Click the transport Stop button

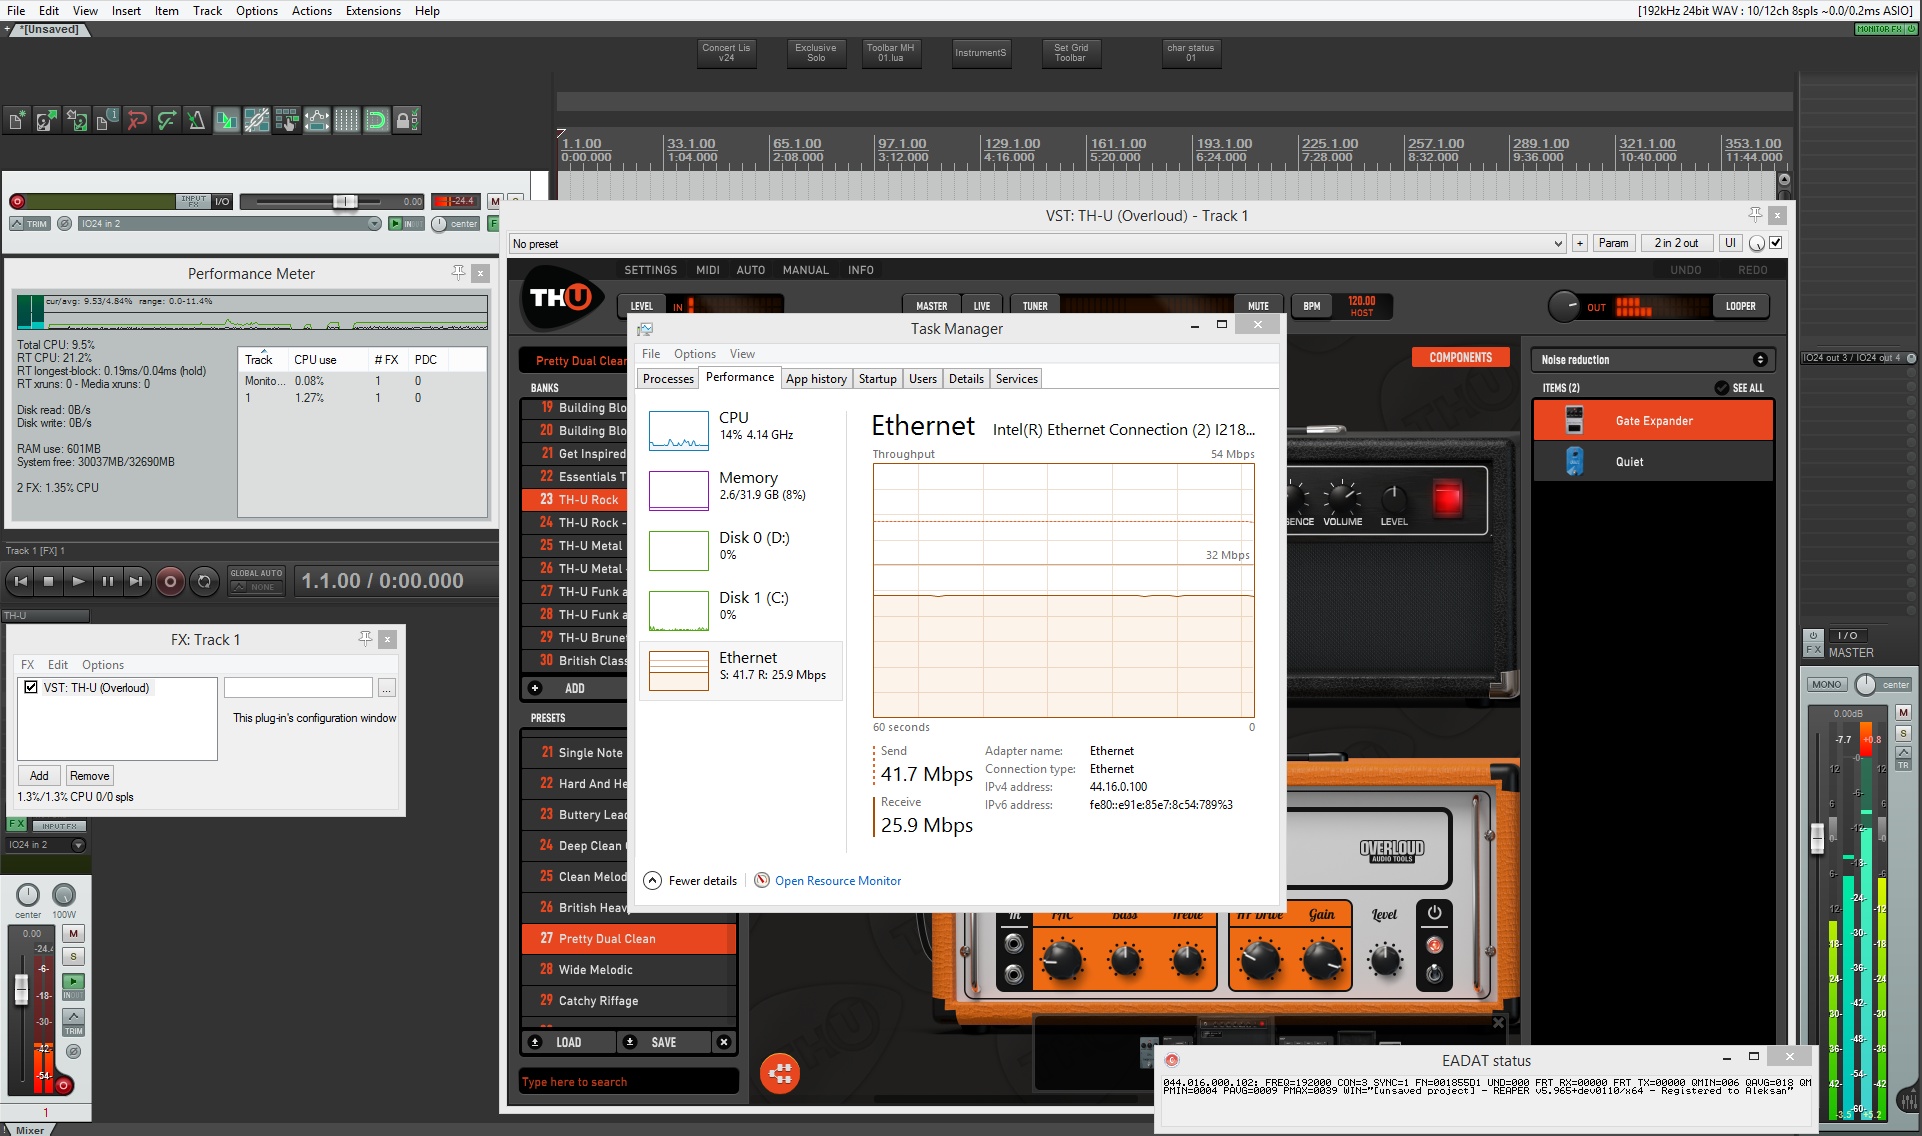49,581
